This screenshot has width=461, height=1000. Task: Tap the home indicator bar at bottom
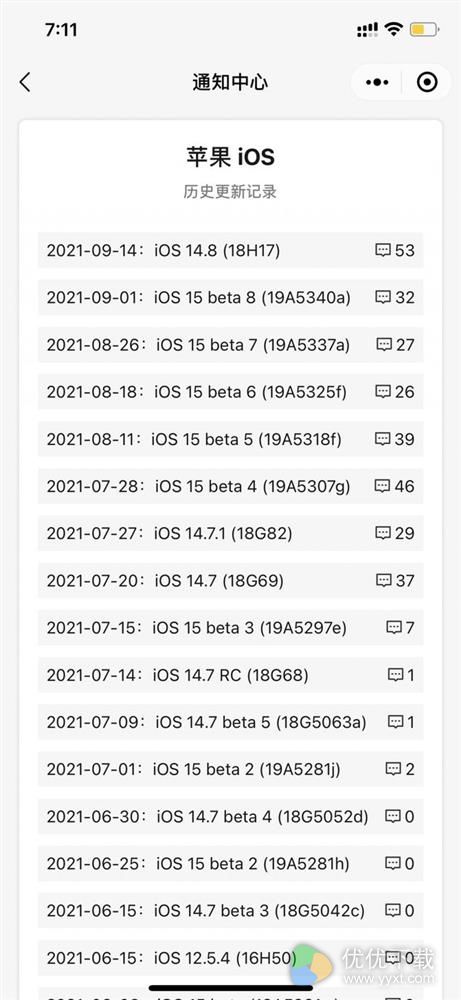(231, 988)
